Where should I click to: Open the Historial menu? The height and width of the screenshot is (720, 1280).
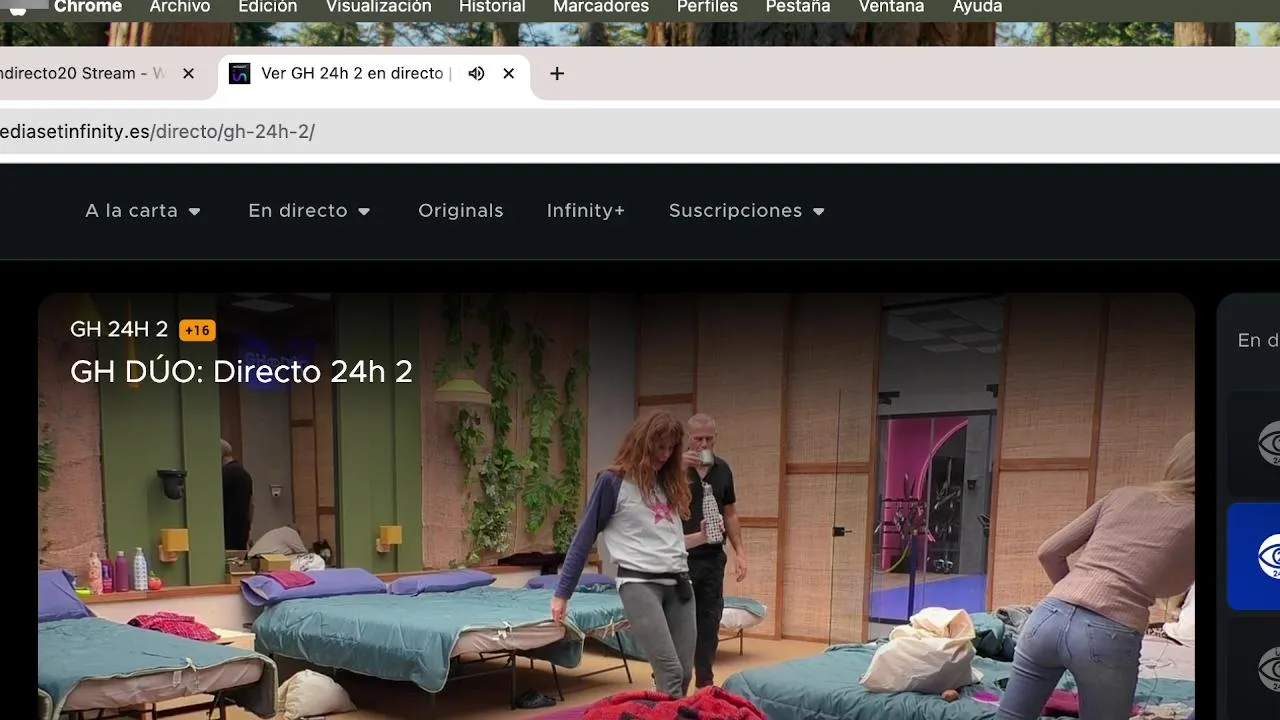point(492,7)
